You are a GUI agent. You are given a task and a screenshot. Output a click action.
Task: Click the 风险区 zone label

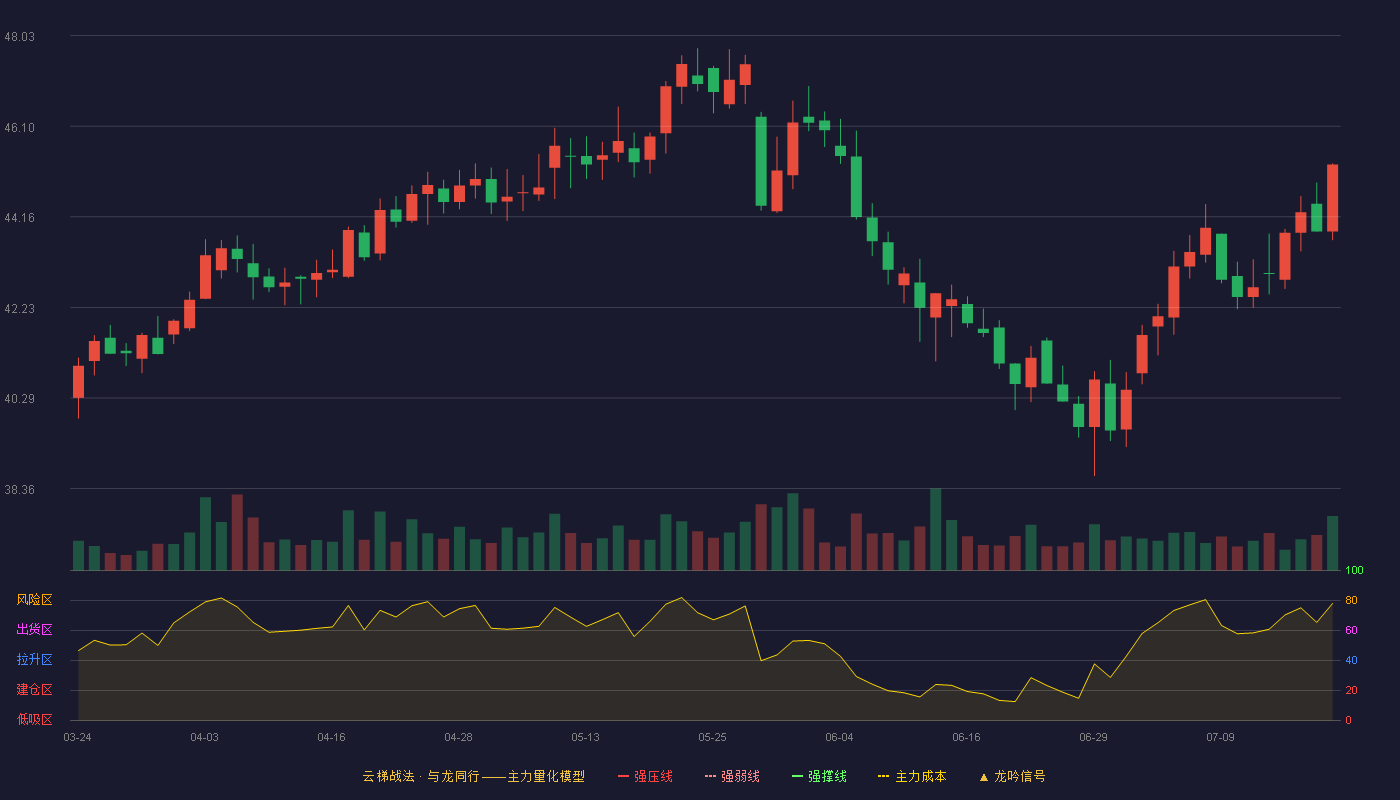(34, 600)
